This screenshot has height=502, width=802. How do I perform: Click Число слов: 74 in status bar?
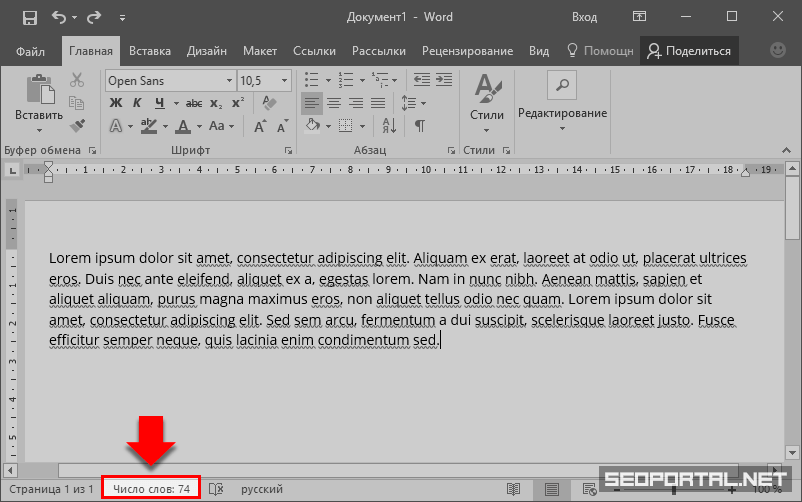[x=151, y=489]
